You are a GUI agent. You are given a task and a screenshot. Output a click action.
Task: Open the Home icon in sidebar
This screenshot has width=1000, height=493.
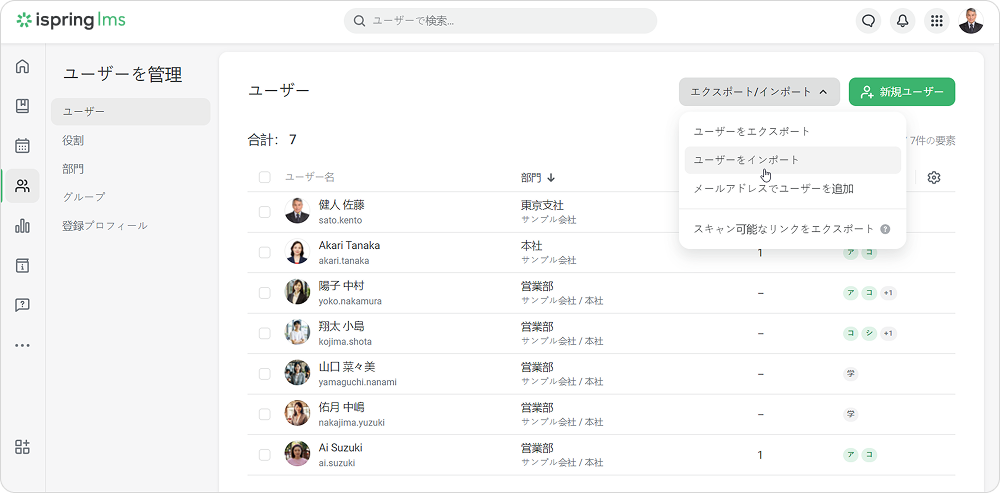coord(22,67)
